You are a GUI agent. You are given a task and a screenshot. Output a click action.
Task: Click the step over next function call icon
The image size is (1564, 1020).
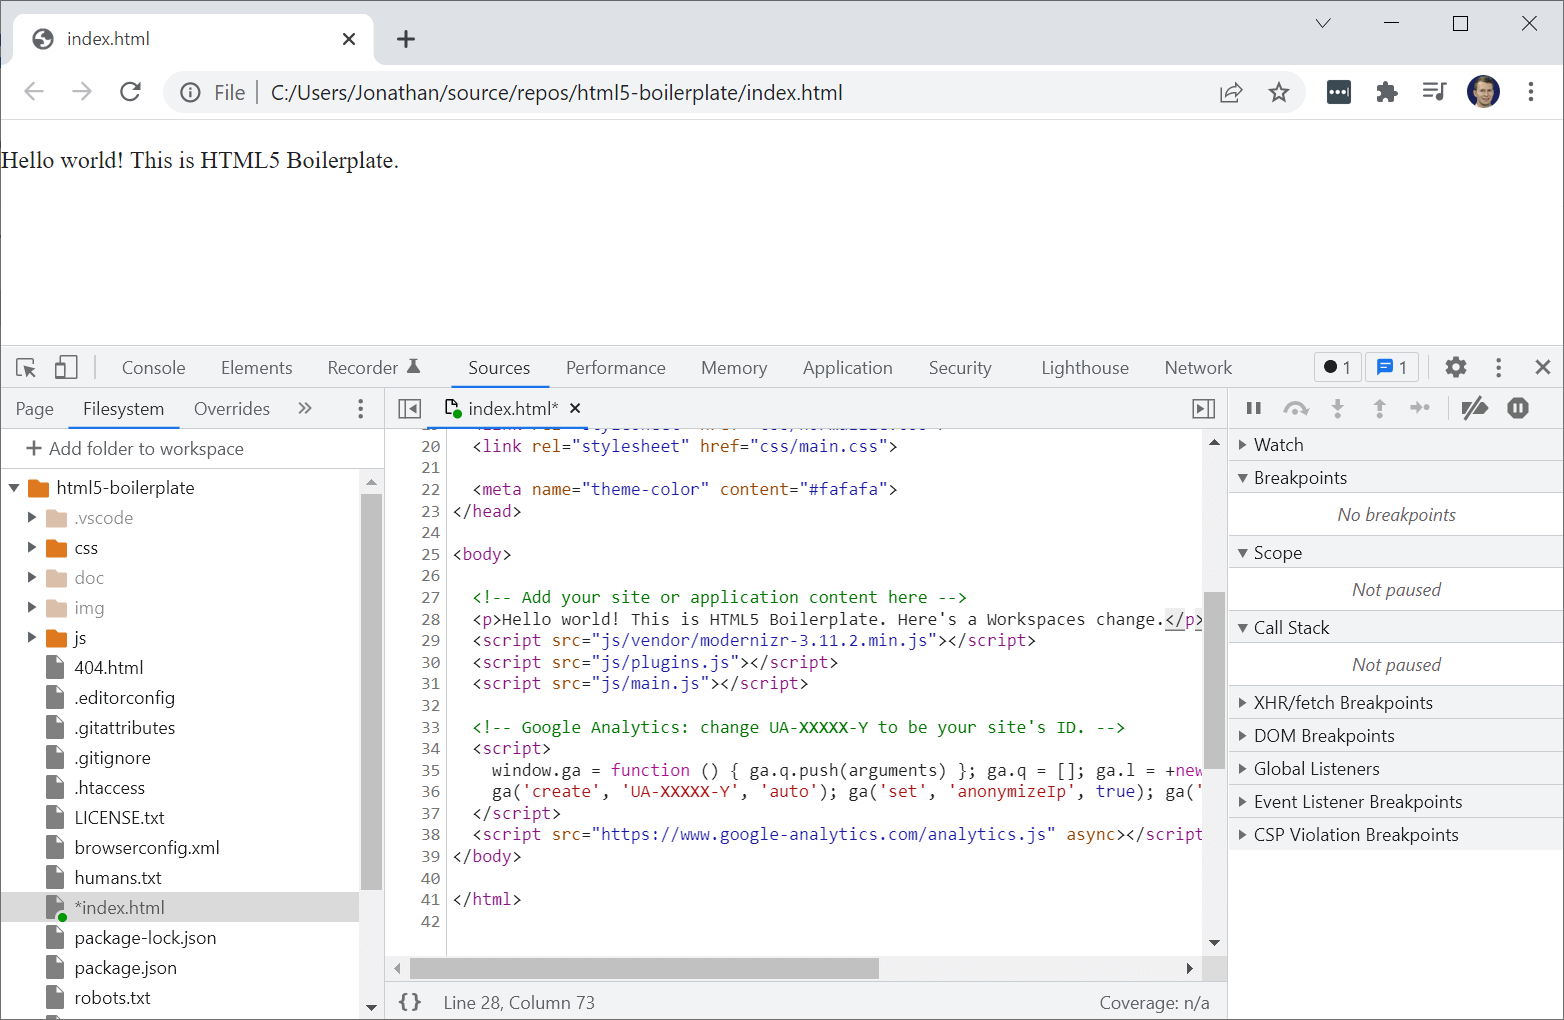pos(1296,408)
